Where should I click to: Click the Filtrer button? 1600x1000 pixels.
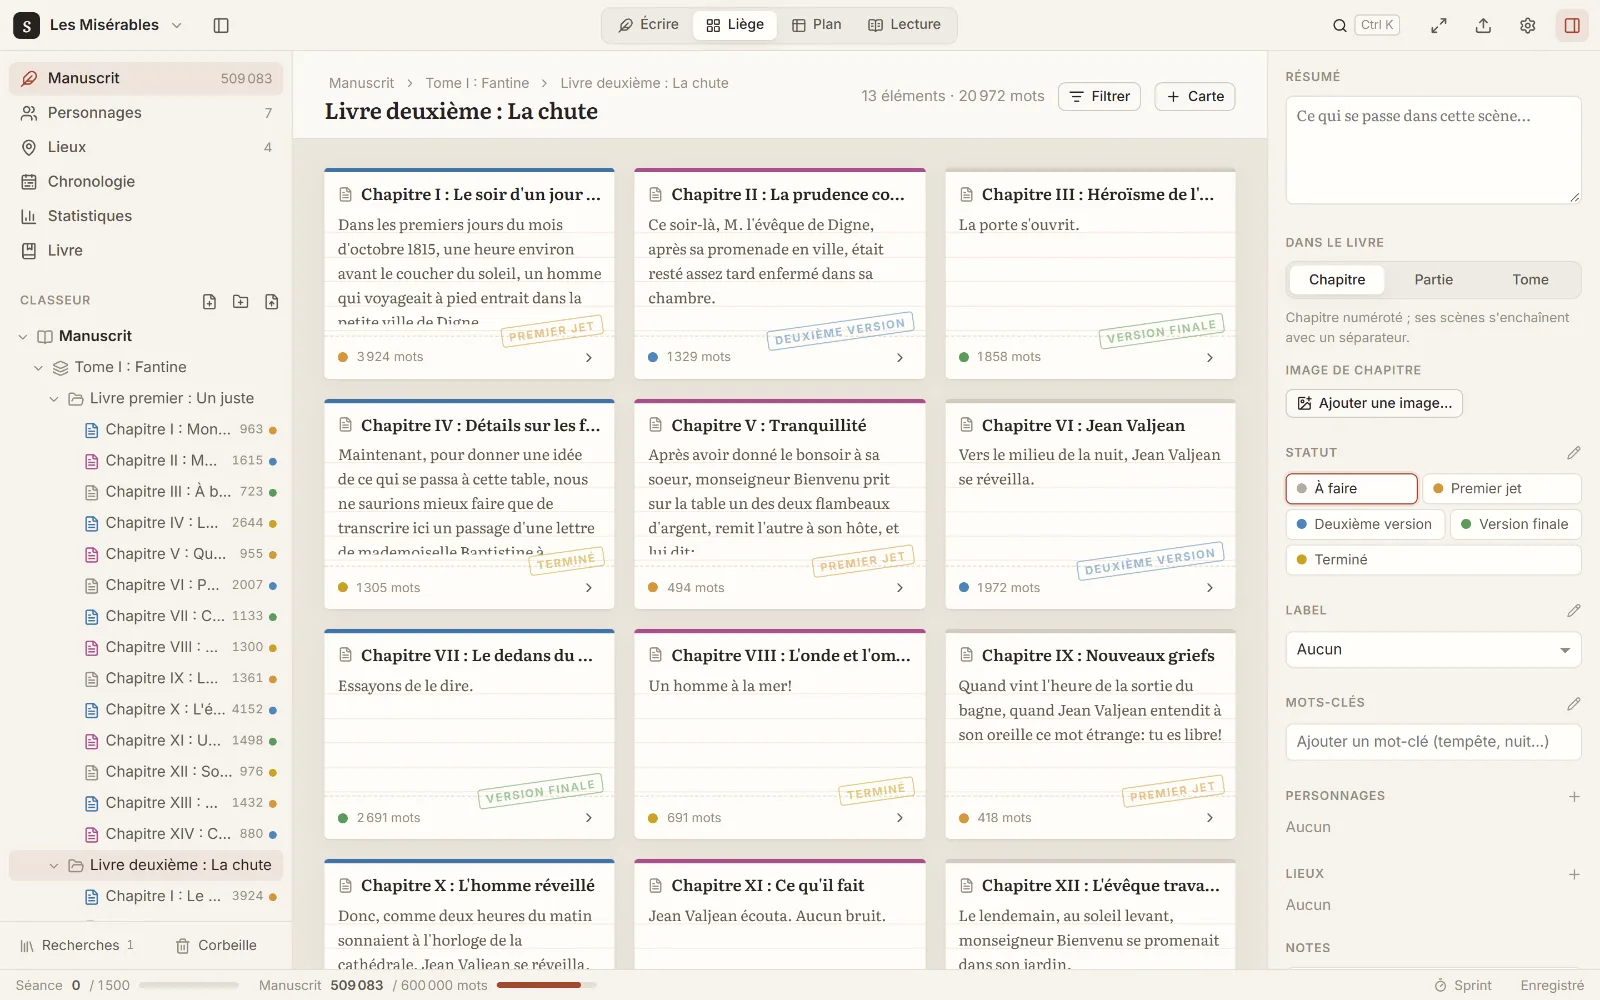(1099, 97)
